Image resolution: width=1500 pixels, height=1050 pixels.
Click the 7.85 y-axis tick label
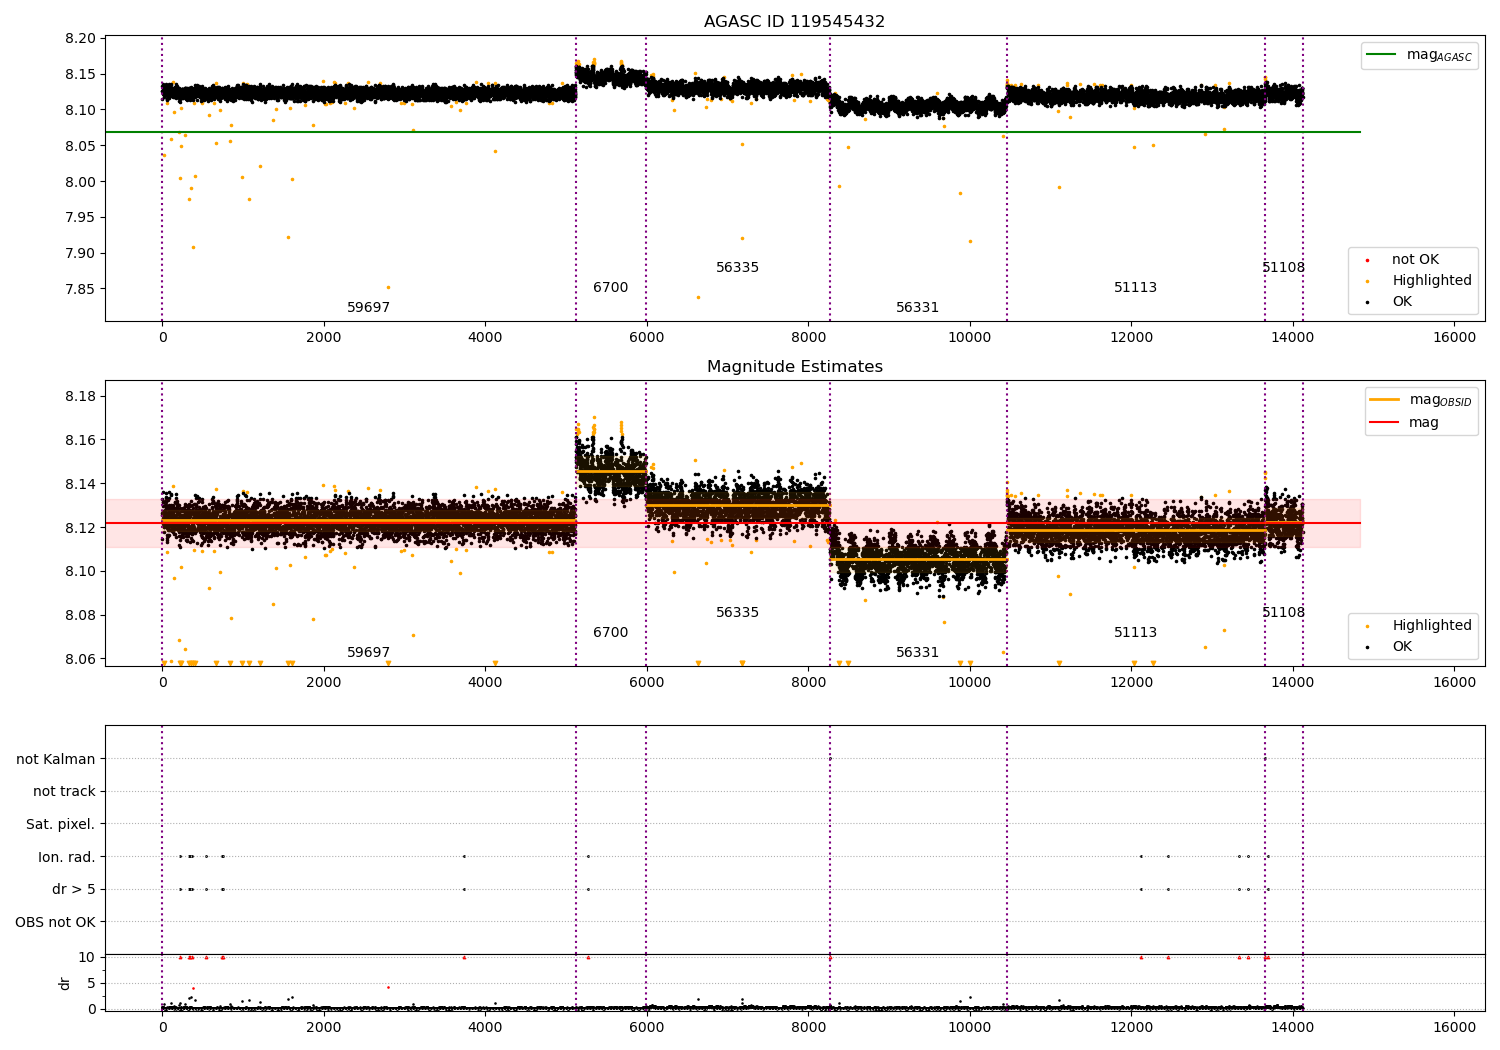(x=81, y=289)
